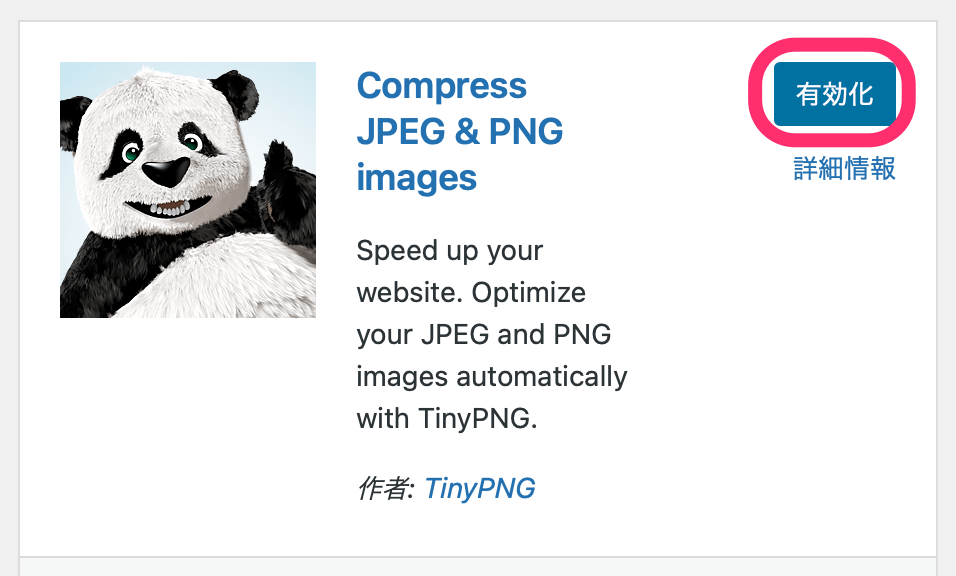
Task: Click the 作者 author label
Action: point(383,488)
